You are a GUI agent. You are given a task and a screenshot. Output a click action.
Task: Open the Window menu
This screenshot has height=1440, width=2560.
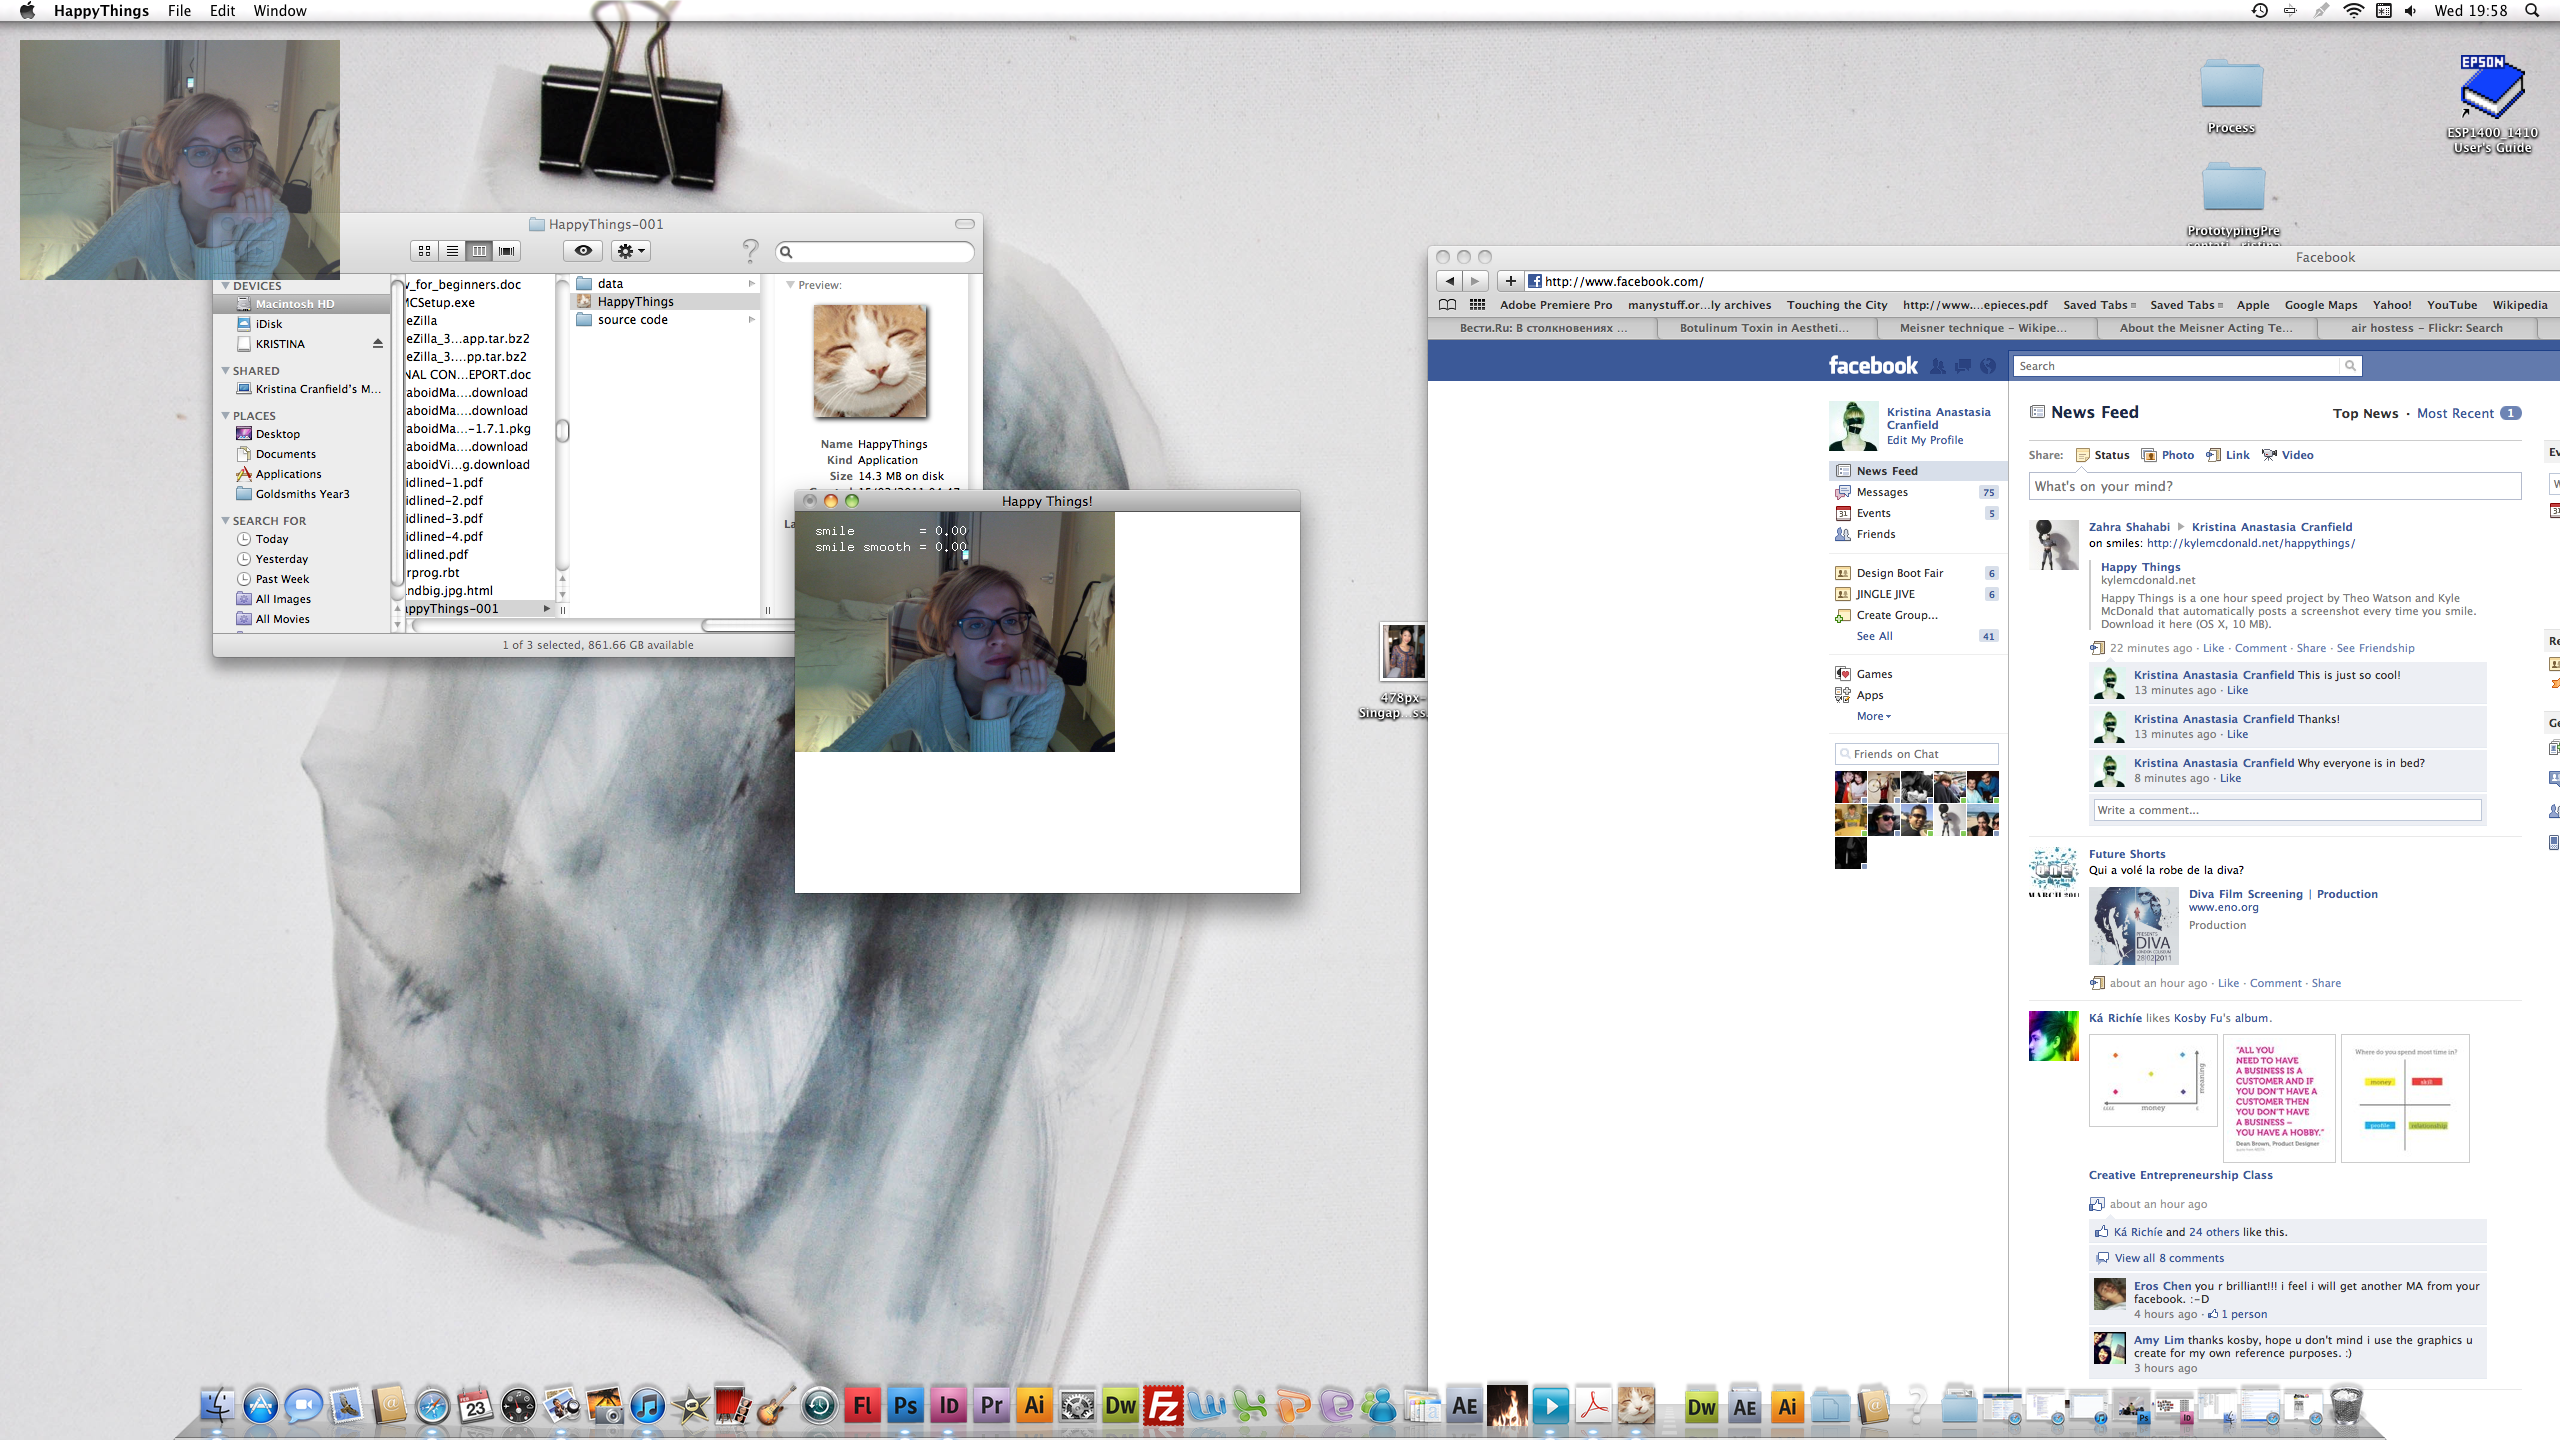(279, 11)
